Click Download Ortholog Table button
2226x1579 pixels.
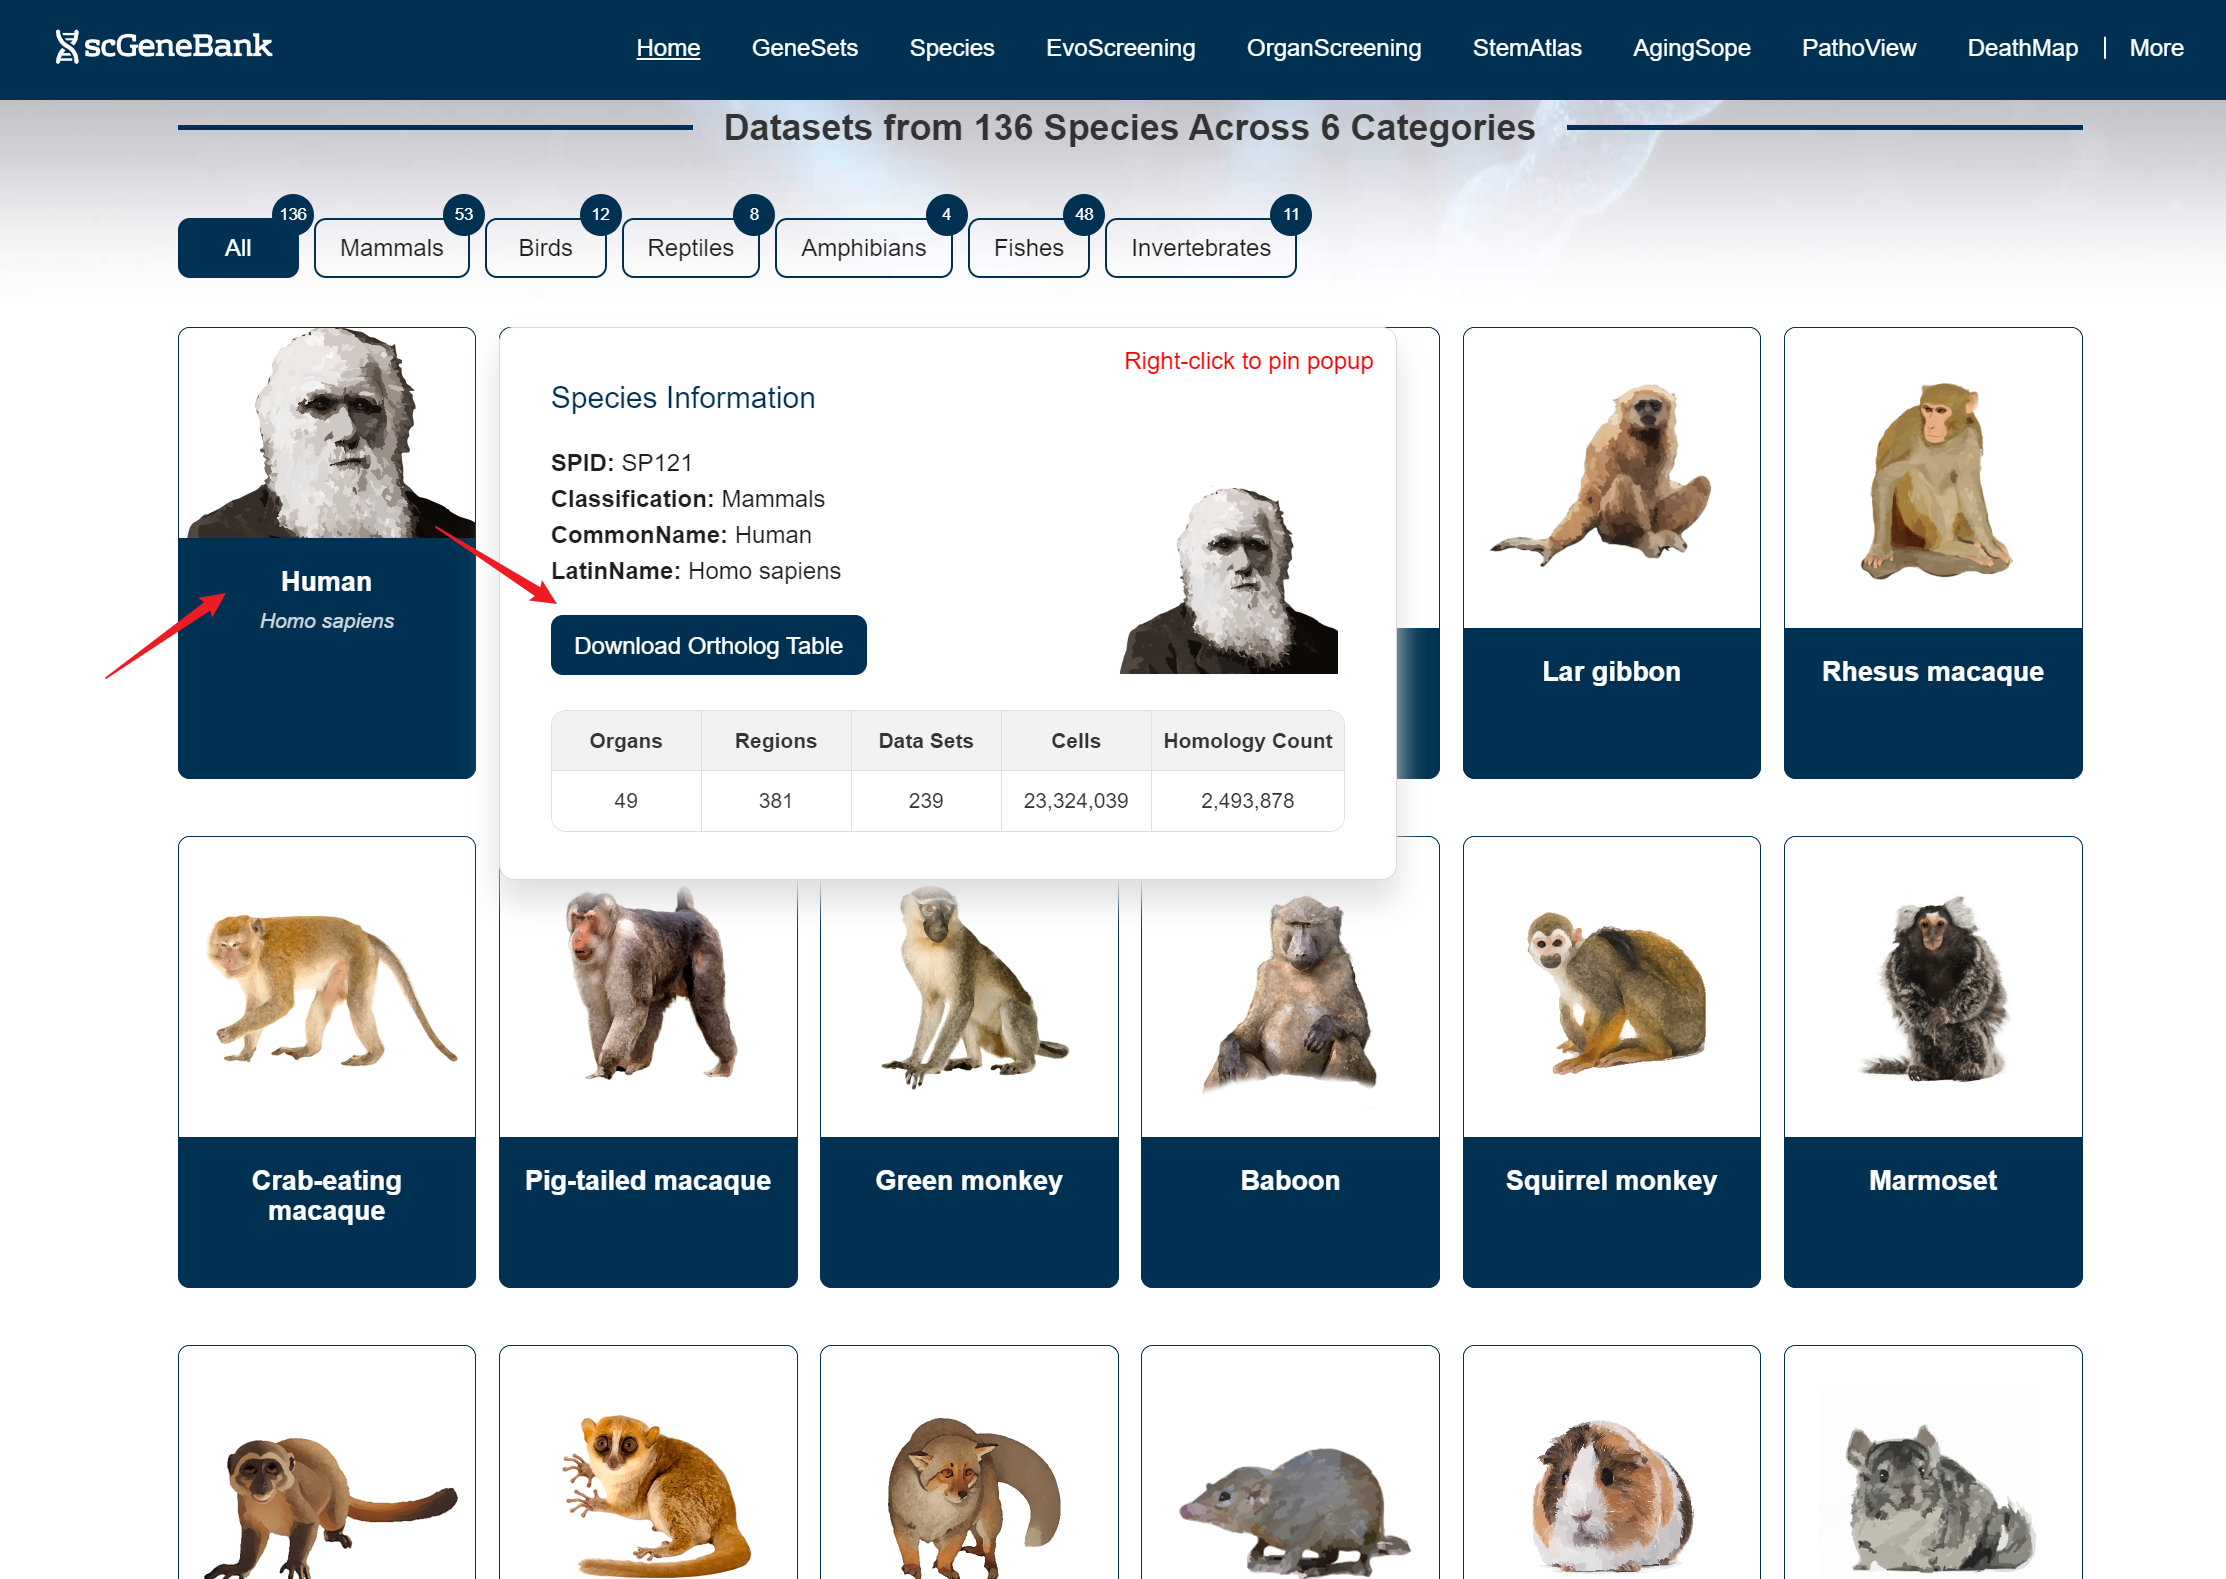click(x=708, y=645)
